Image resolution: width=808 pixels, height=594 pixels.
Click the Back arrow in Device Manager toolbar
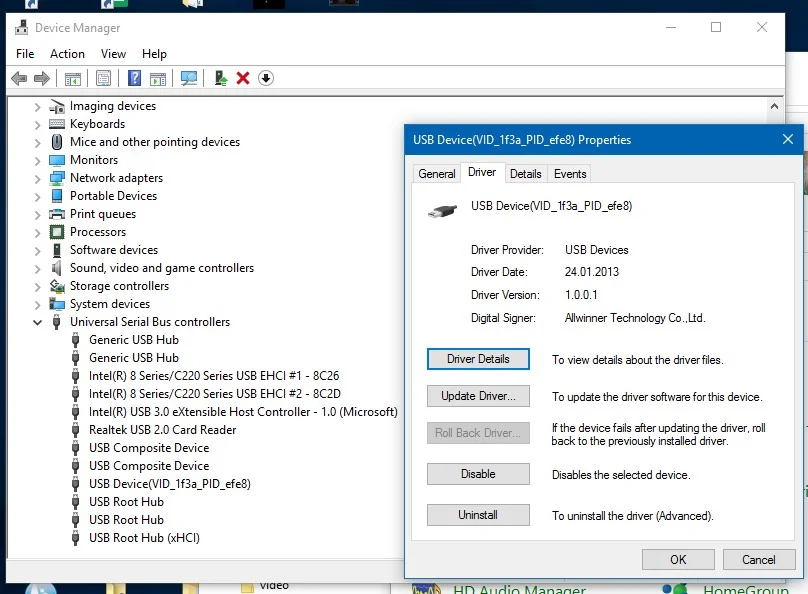tap(19, 78)
